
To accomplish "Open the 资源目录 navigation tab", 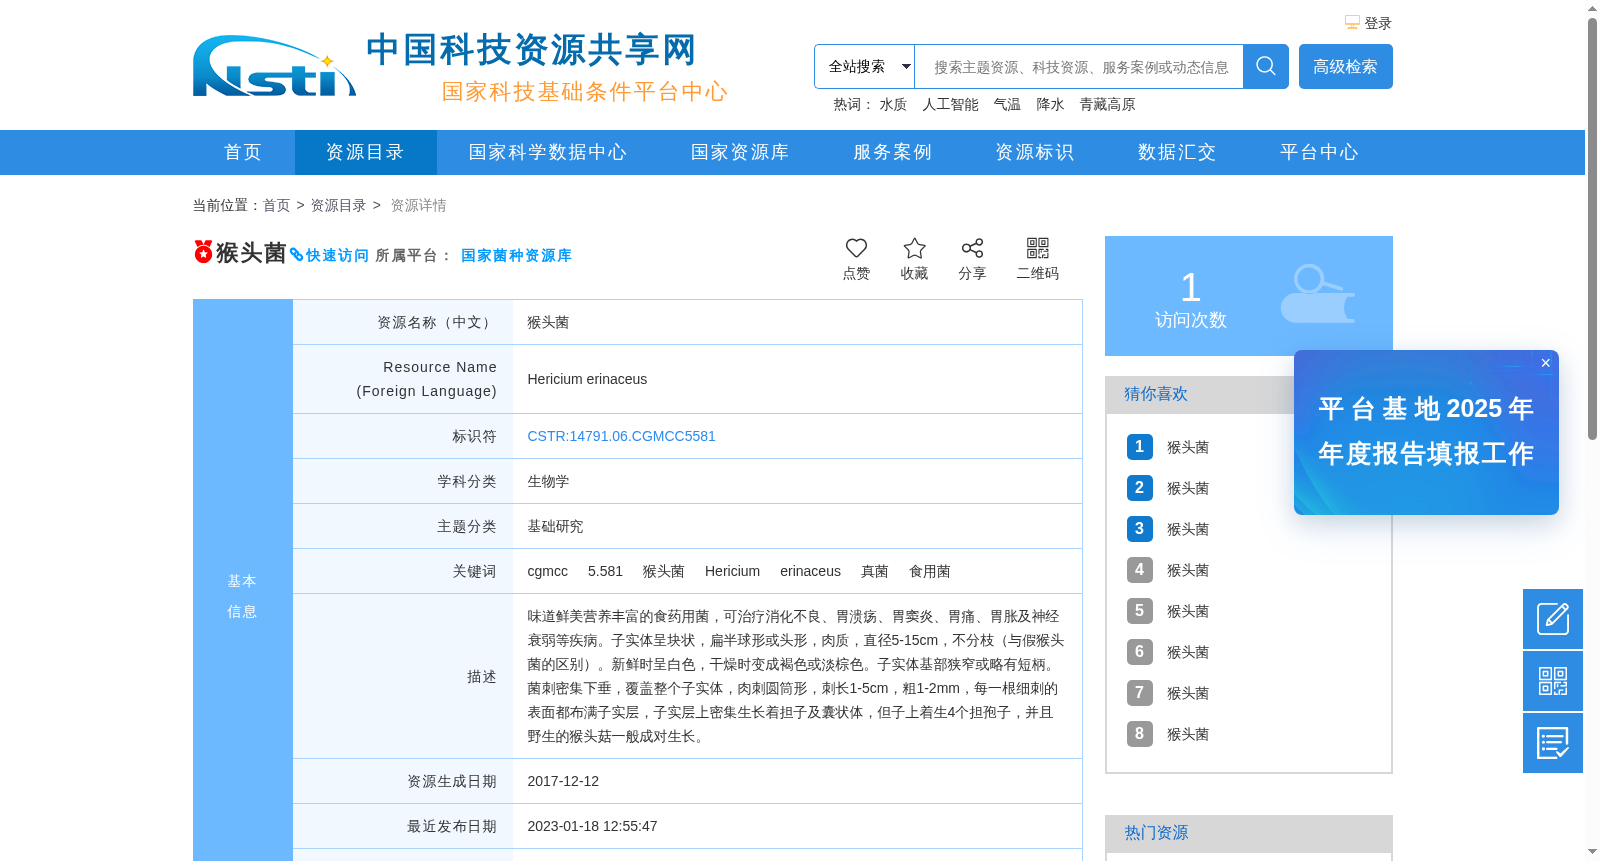I will (366, 152).
